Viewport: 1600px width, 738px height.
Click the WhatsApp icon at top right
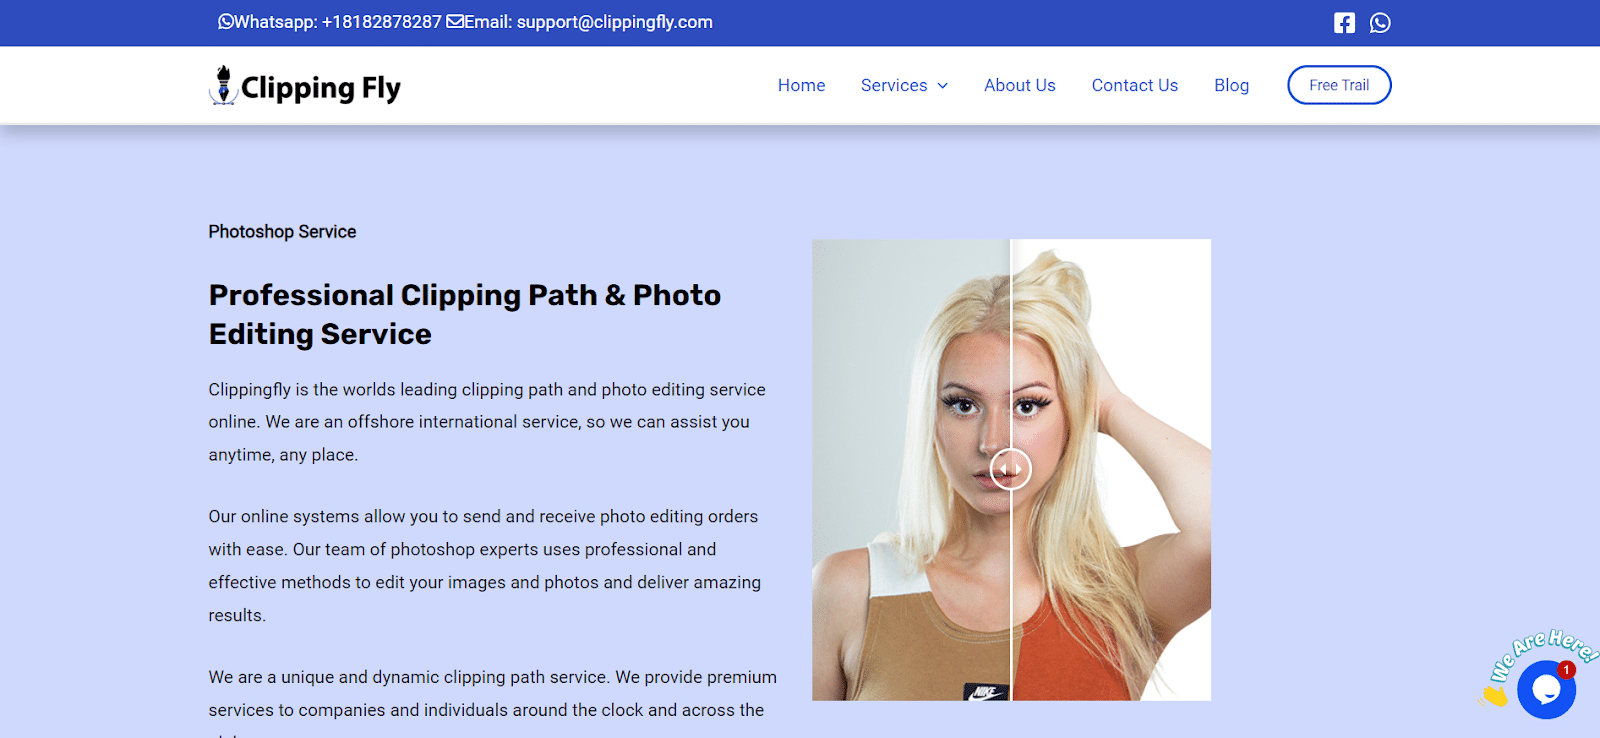click(x=1380, y=23)
